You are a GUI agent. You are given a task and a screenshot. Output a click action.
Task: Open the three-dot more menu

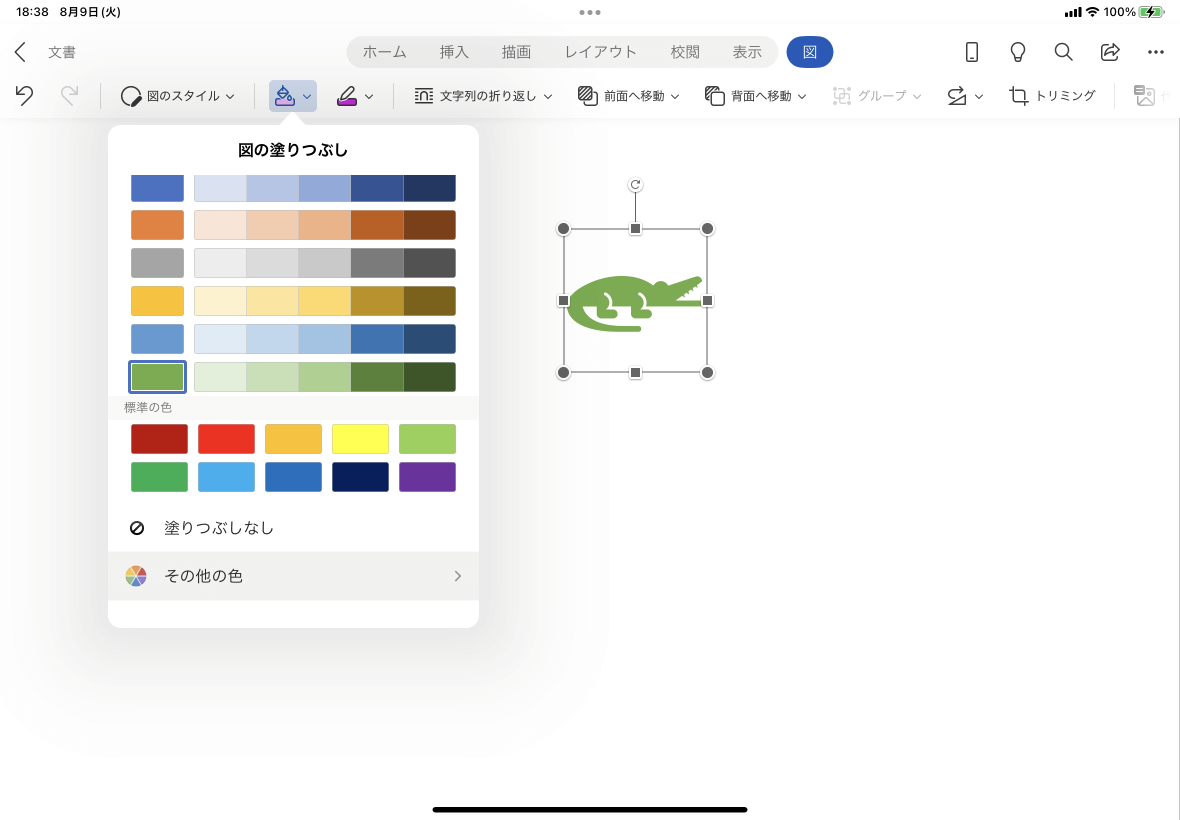coord(1156,52)
